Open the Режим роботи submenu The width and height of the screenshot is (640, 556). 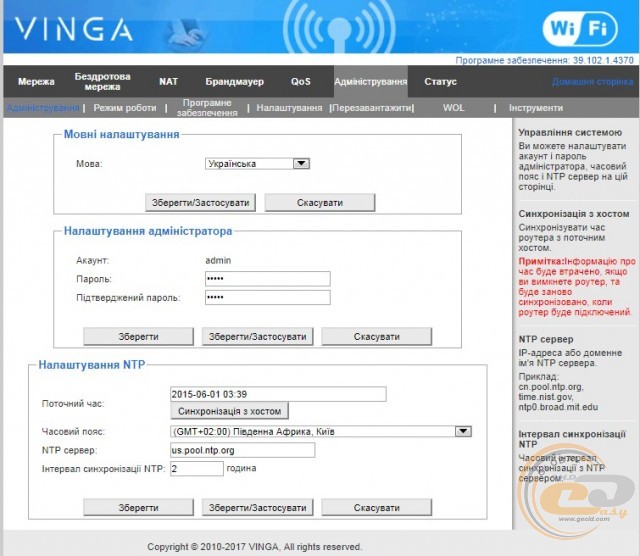[x=124, y=108]
